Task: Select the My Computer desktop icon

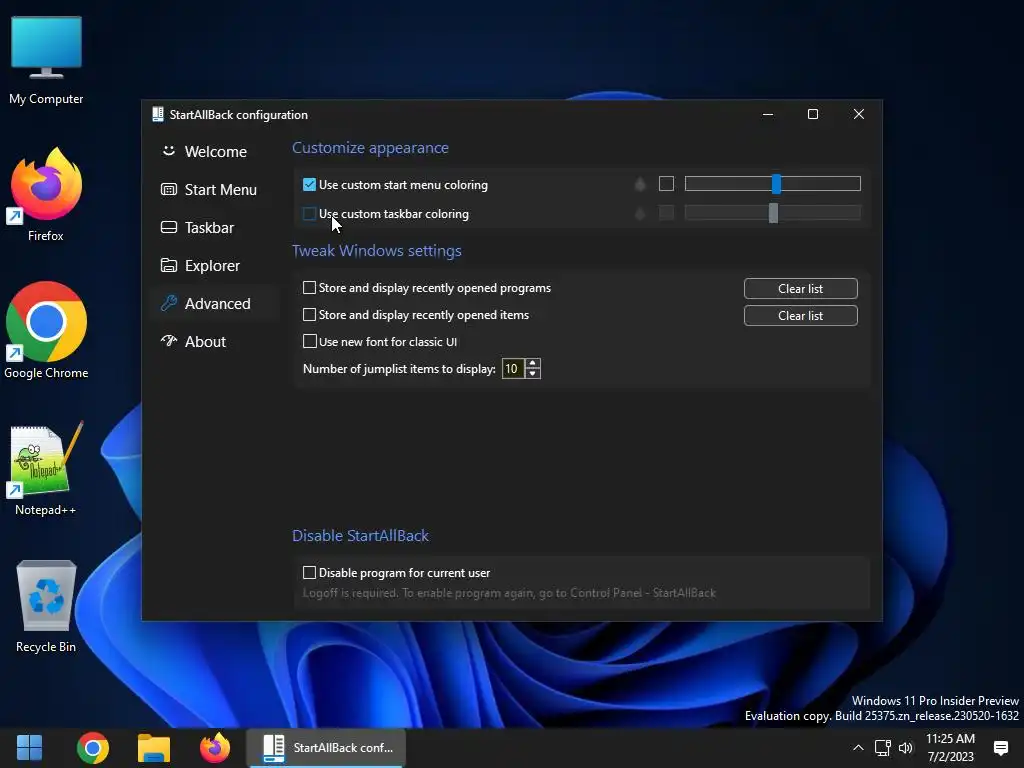Action: point(46,60)
